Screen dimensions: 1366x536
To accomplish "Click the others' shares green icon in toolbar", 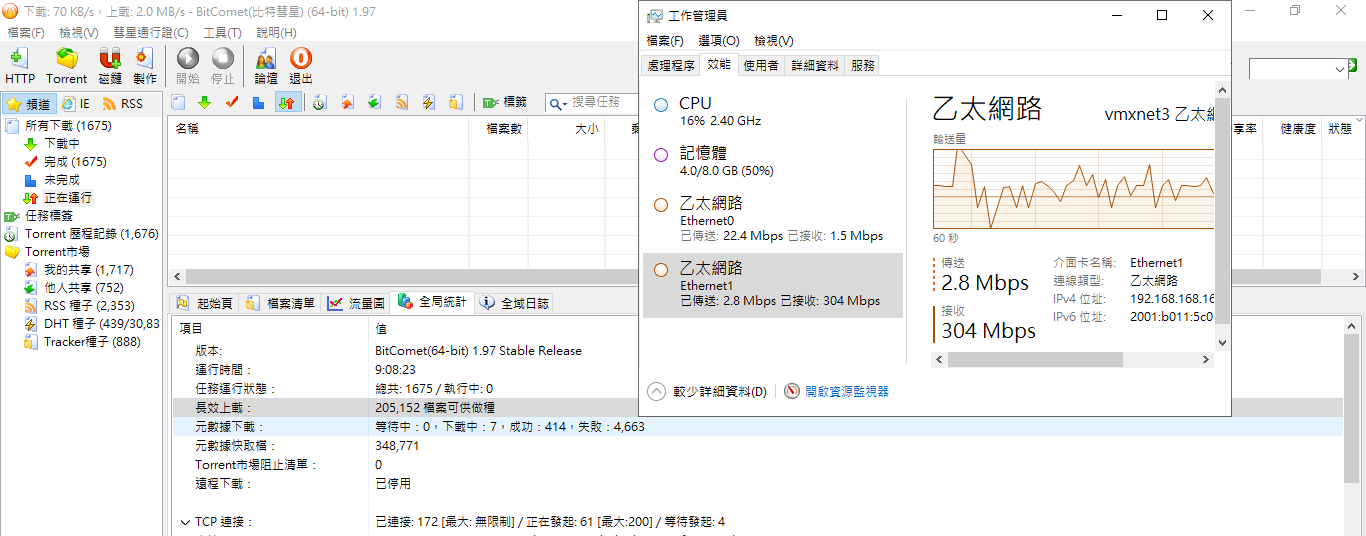I will pos(374,102).
